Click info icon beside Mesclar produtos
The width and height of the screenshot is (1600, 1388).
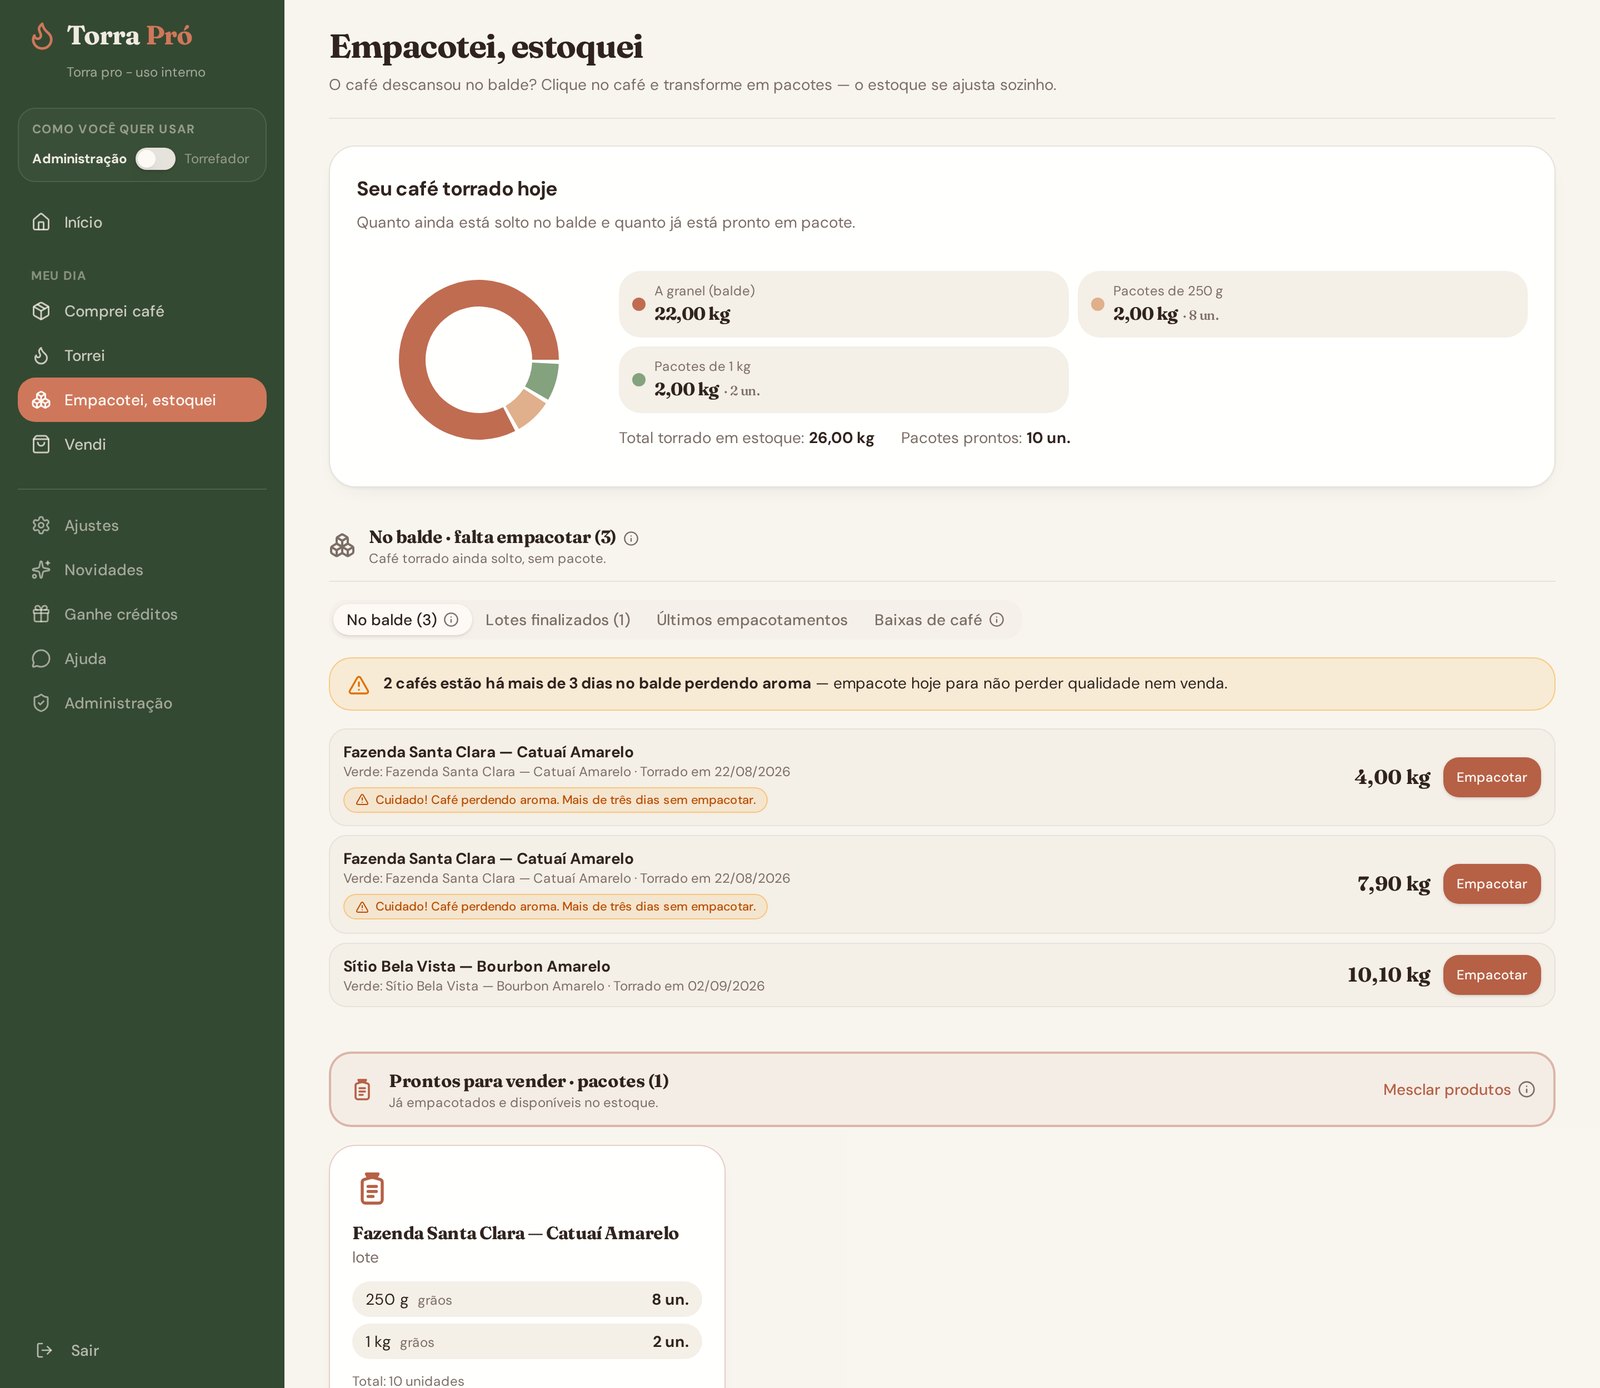pos(1527,1089)
